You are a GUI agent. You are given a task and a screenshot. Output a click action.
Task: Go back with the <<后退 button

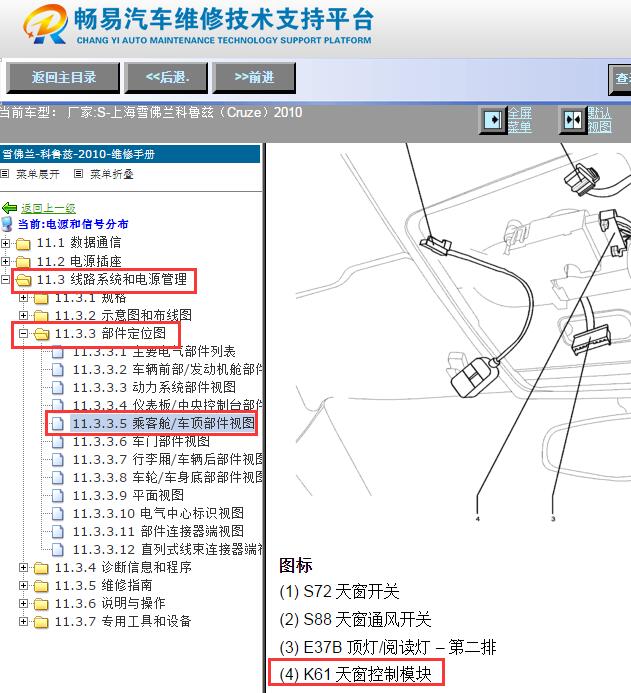click(167, 77)
